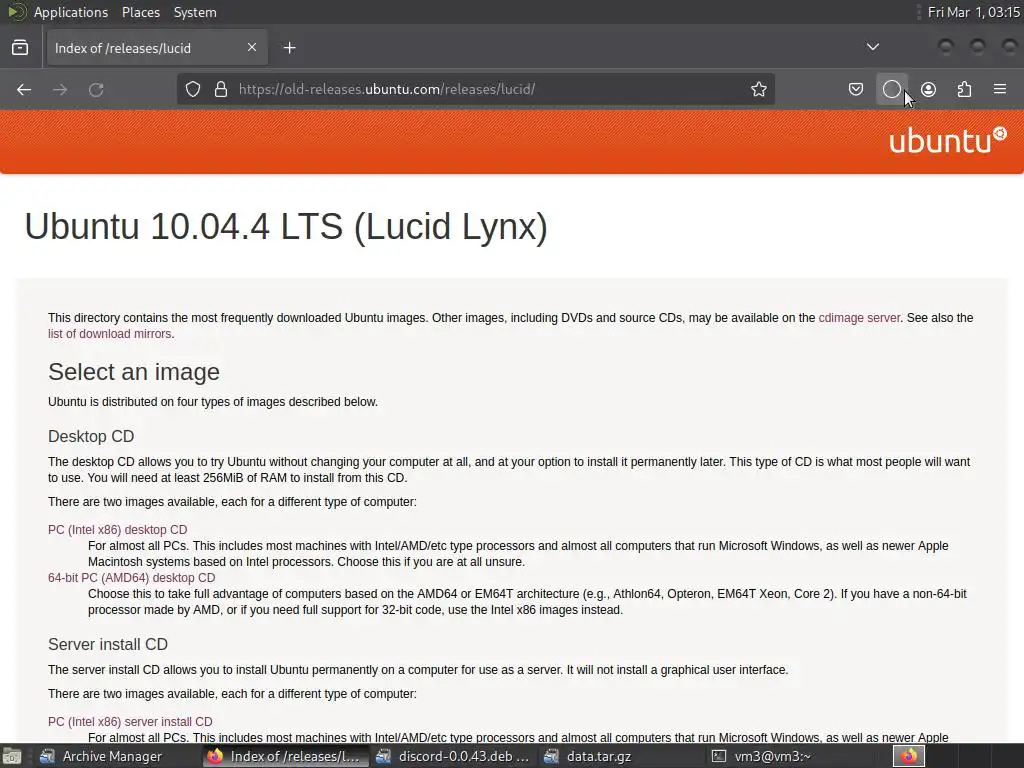Switch to discord-0.0.43.deb taskbar window
Image resolution: width=1024 pixels, height=768 pixels.
(454, 756)
